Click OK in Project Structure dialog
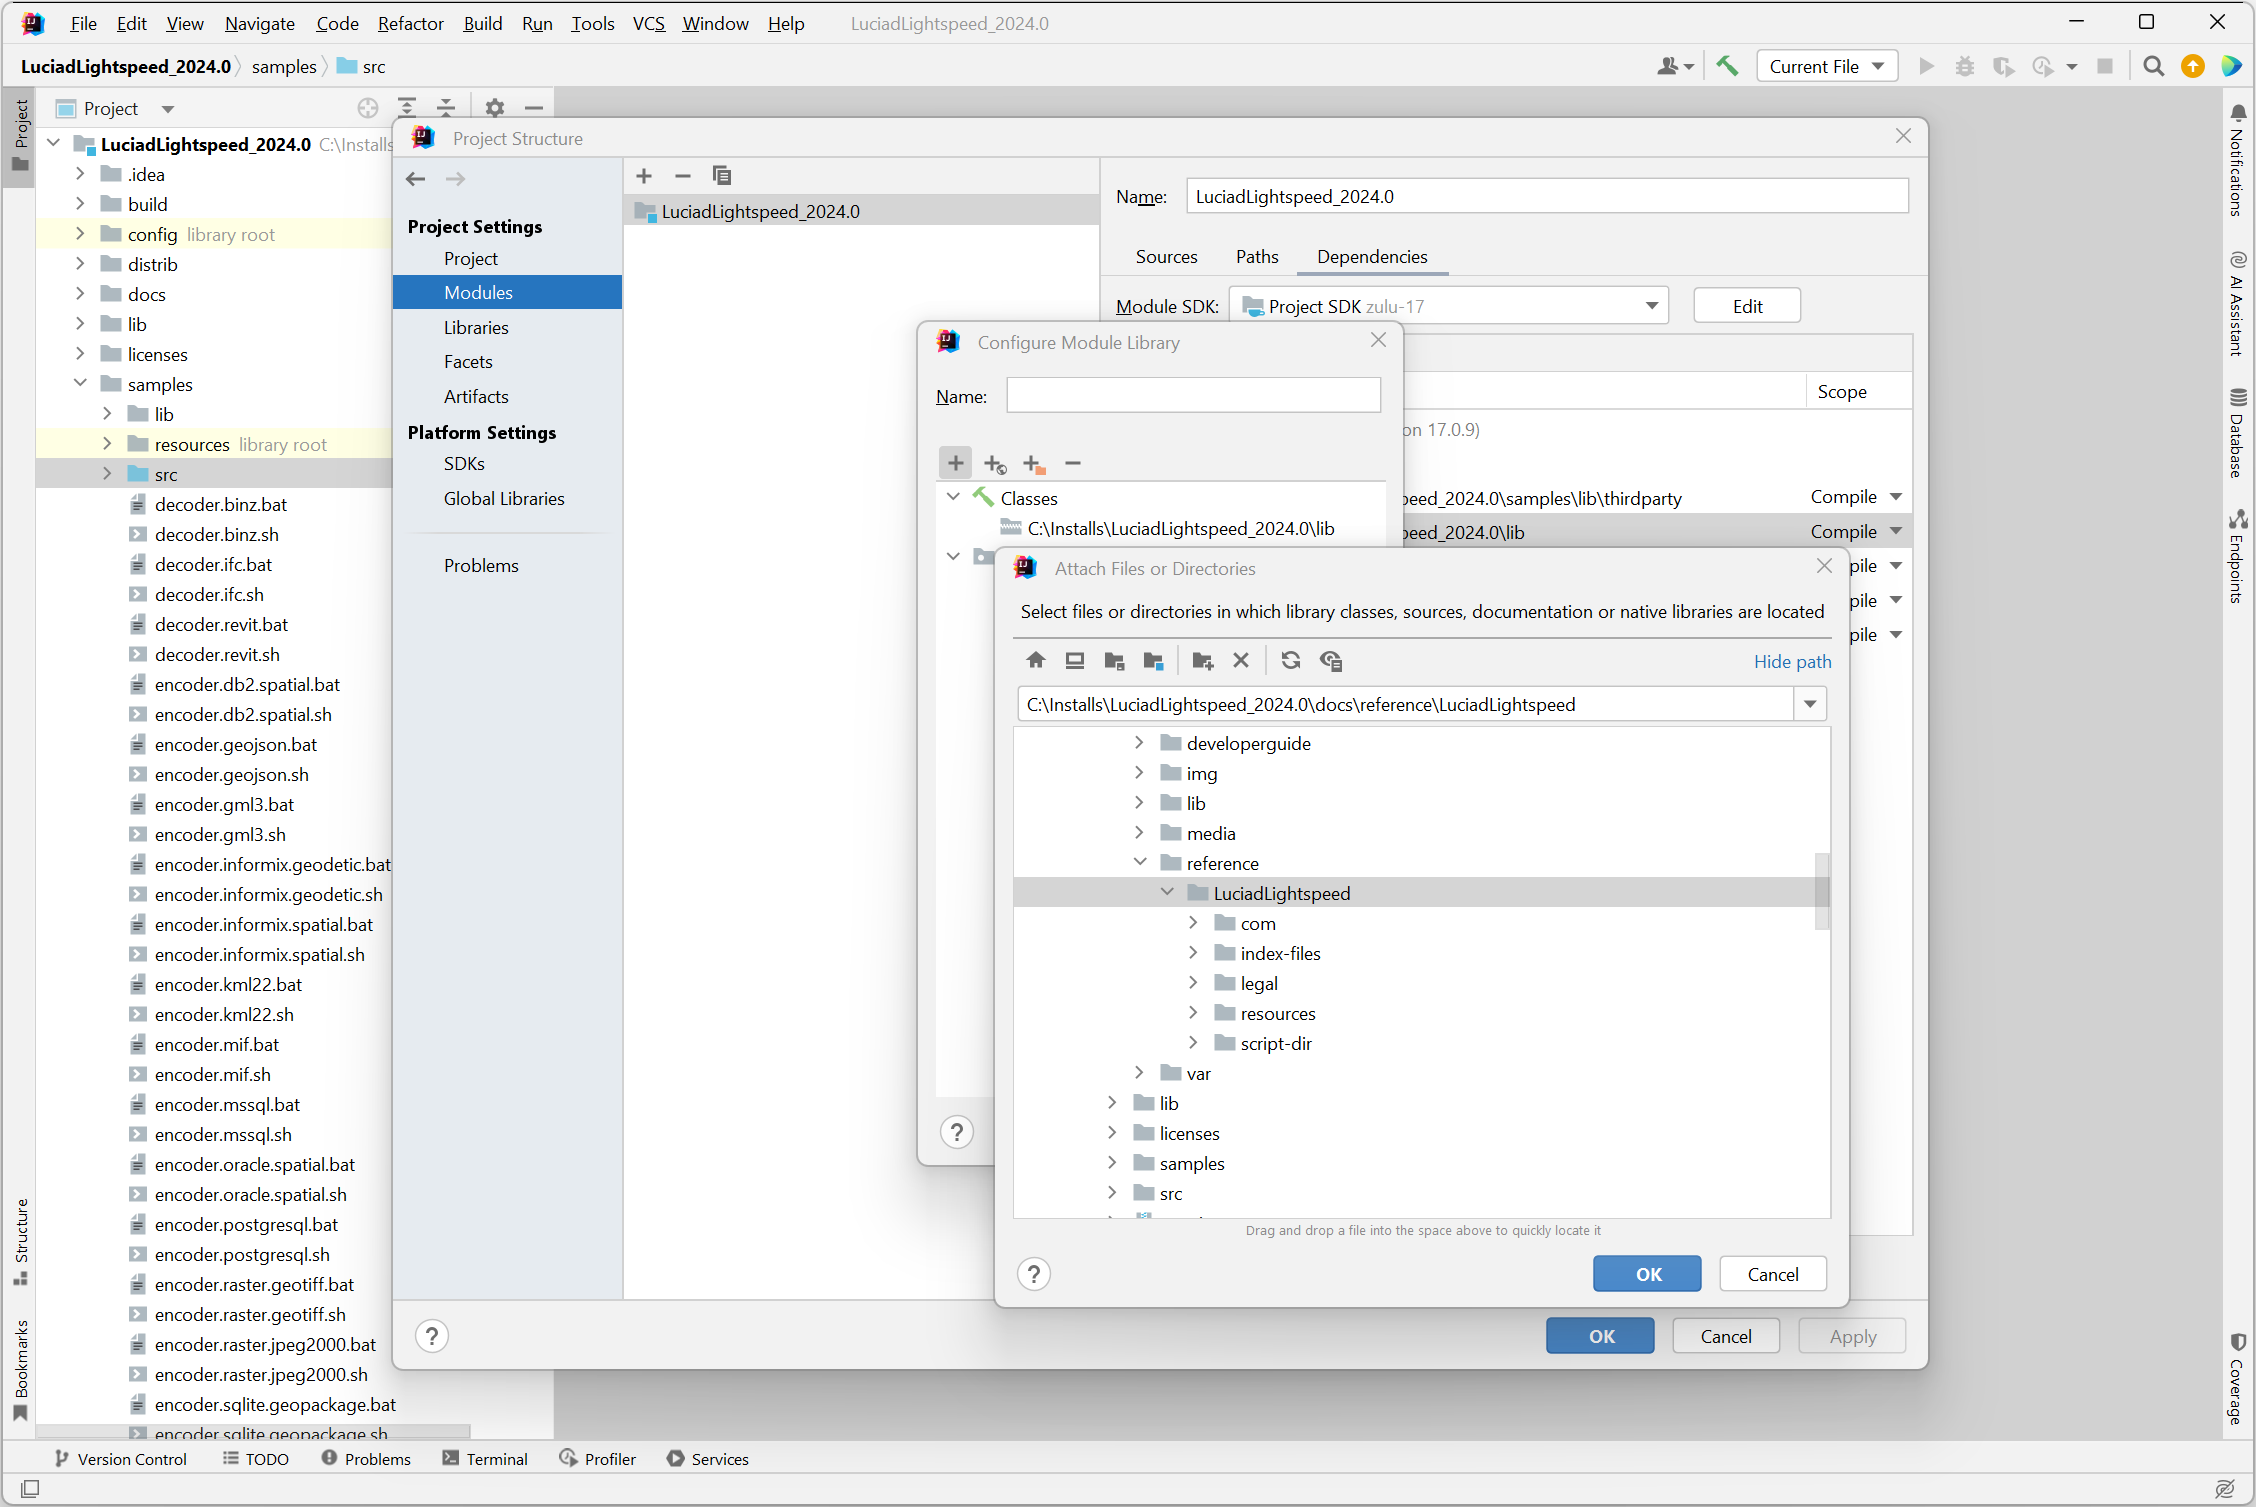Viewport: 2256px width, 1507px height. pyautogui.click(x=1601, y=1336)
